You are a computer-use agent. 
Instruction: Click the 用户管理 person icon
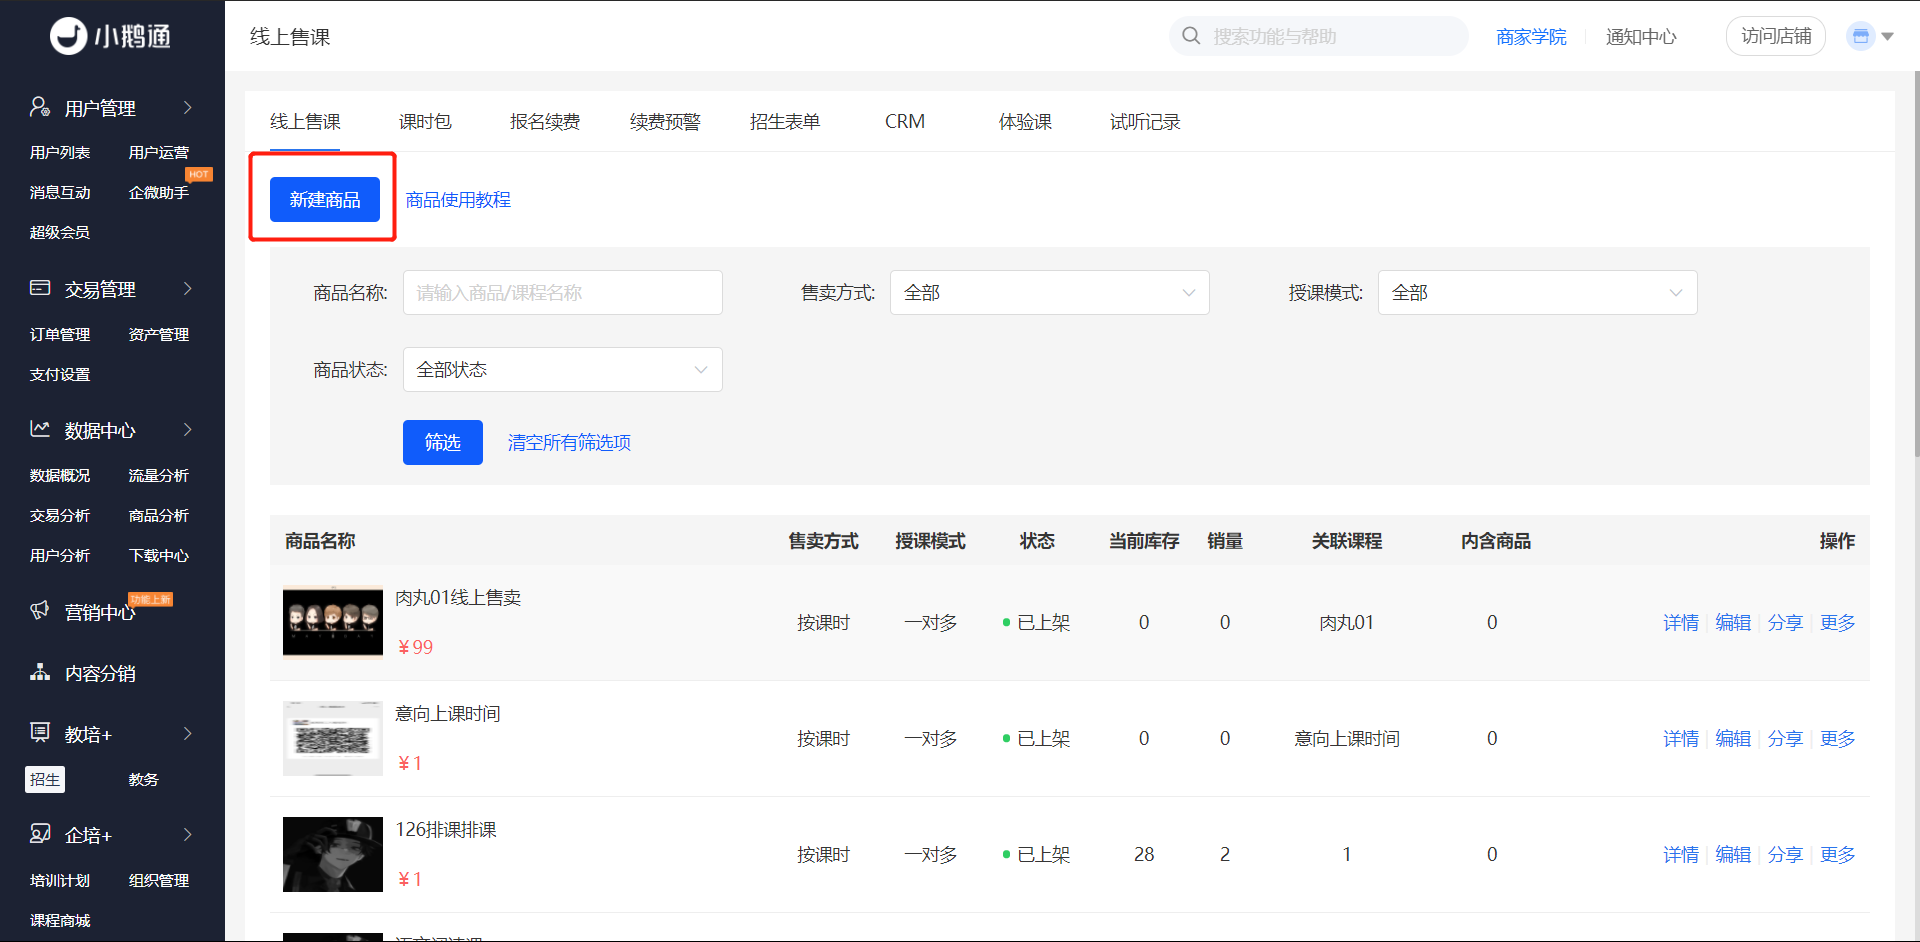(40, 107)
